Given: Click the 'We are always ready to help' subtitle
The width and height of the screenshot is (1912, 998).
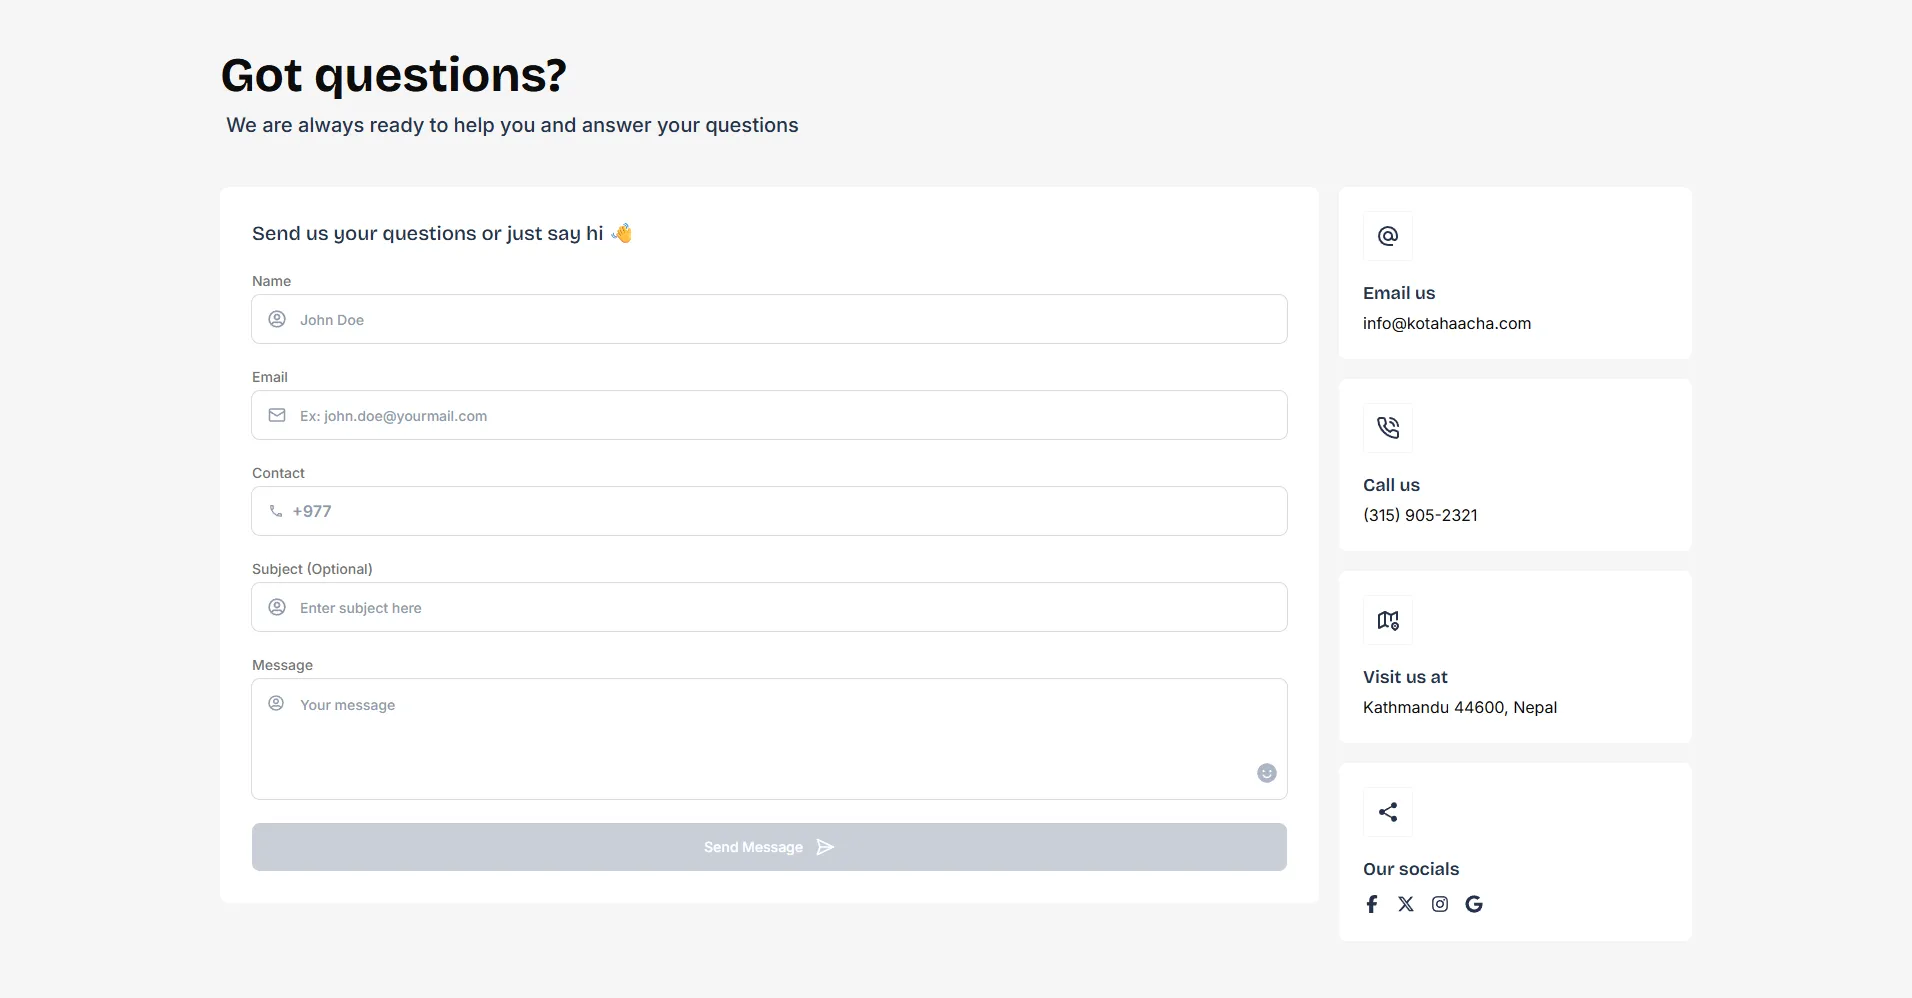Looking at the screenshot, I should (x=512, y=125).
